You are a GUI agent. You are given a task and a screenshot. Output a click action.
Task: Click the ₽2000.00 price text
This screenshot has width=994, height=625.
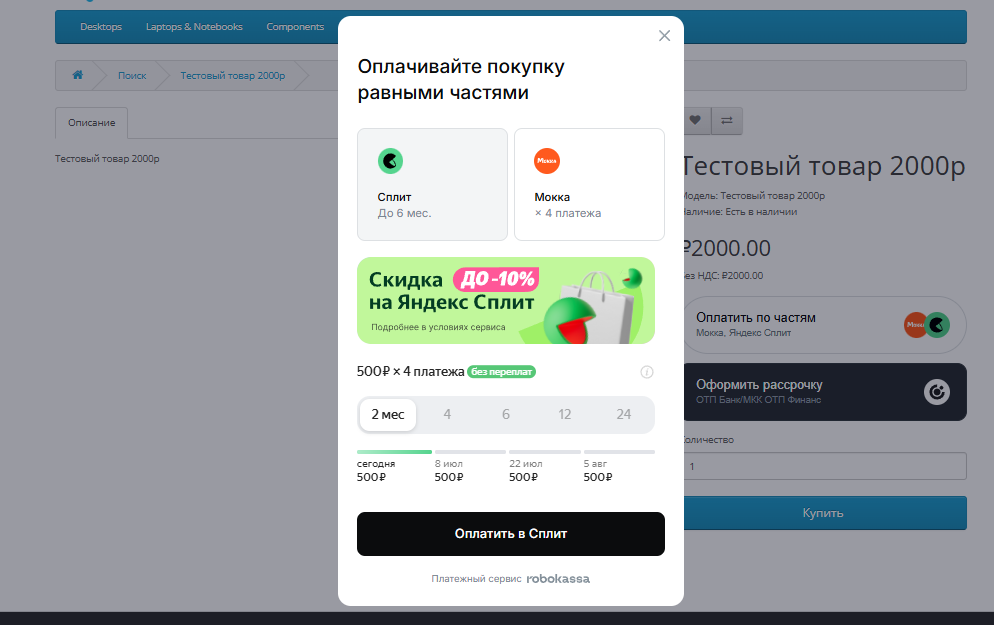pos(726,248)
